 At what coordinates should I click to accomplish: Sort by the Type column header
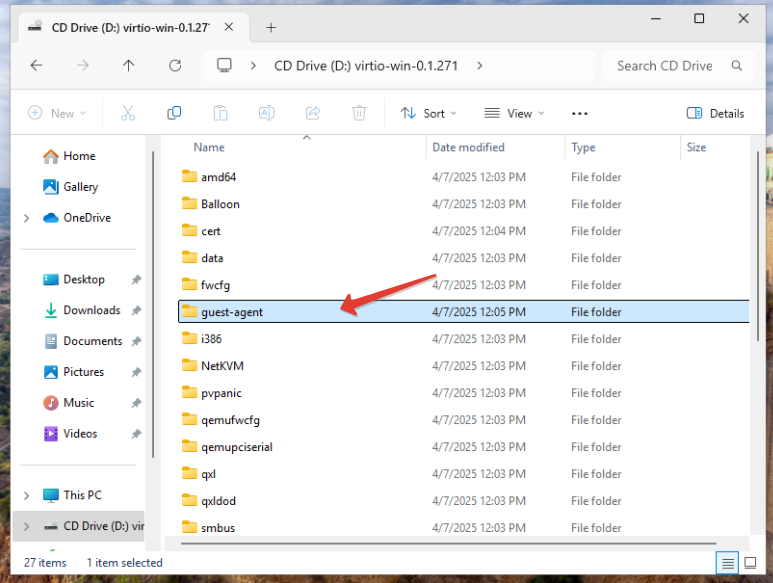[x=583, y=147]
